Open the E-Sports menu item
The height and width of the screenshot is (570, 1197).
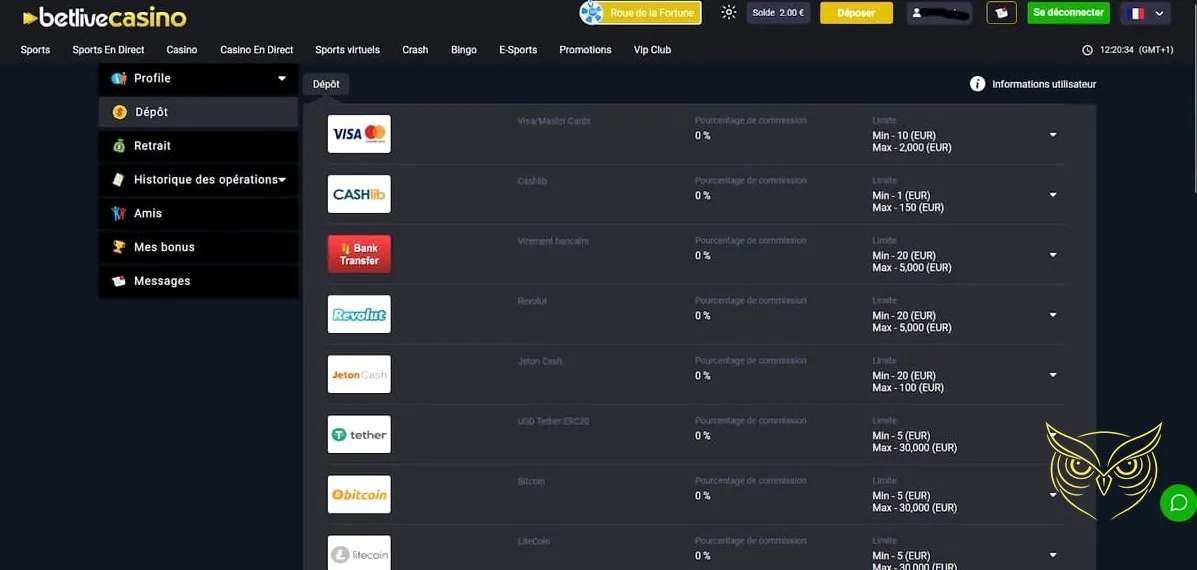[518, 50]
